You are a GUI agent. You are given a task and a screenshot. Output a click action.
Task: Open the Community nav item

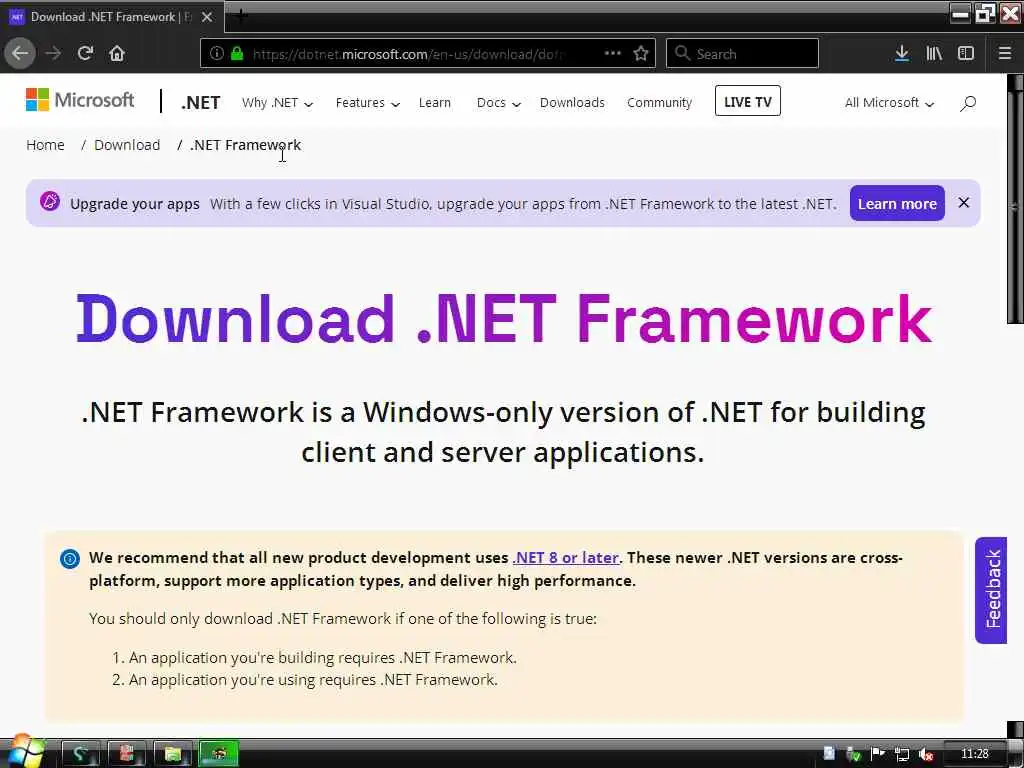[x=659, y=103]
